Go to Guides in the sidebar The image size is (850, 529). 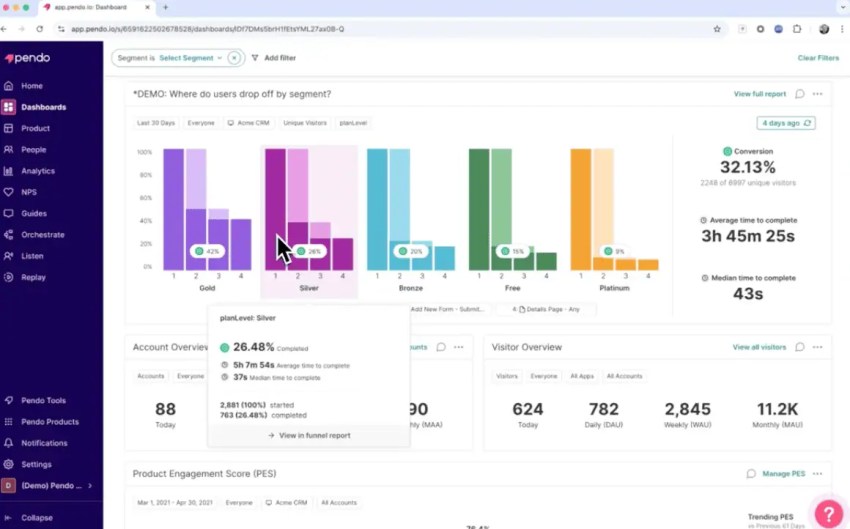click(34, 213)
